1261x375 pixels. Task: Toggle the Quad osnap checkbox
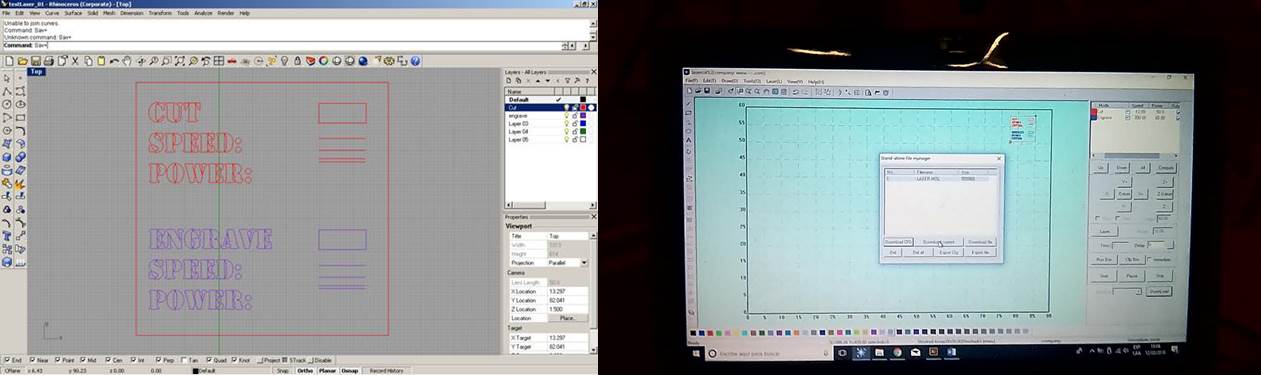[x=209, y=359]
